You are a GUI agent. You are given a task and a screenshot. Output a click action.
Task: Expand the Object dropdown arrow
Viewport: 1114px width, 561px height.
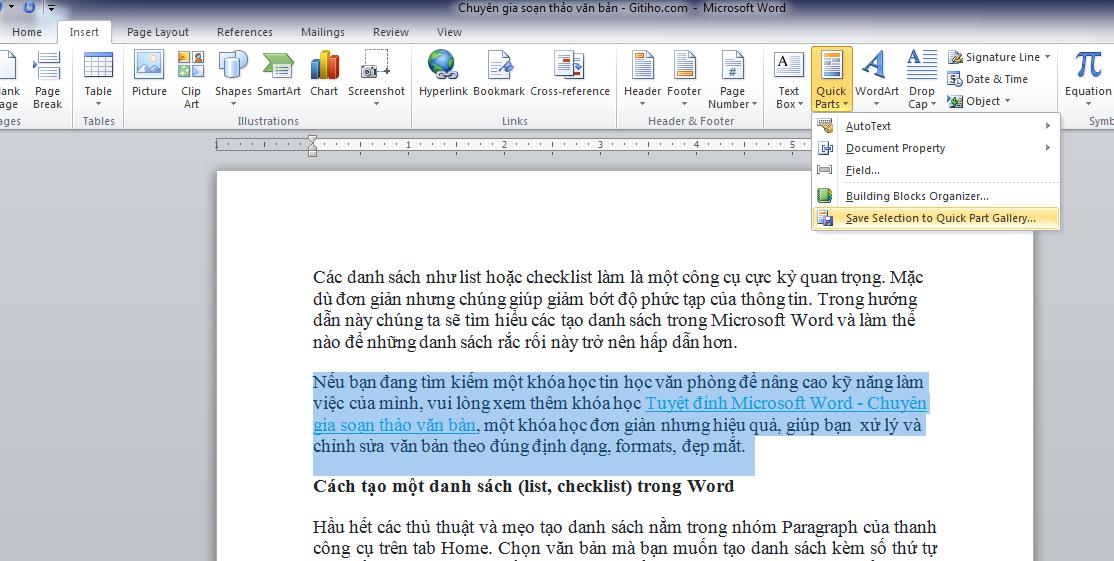(1007, 101)
